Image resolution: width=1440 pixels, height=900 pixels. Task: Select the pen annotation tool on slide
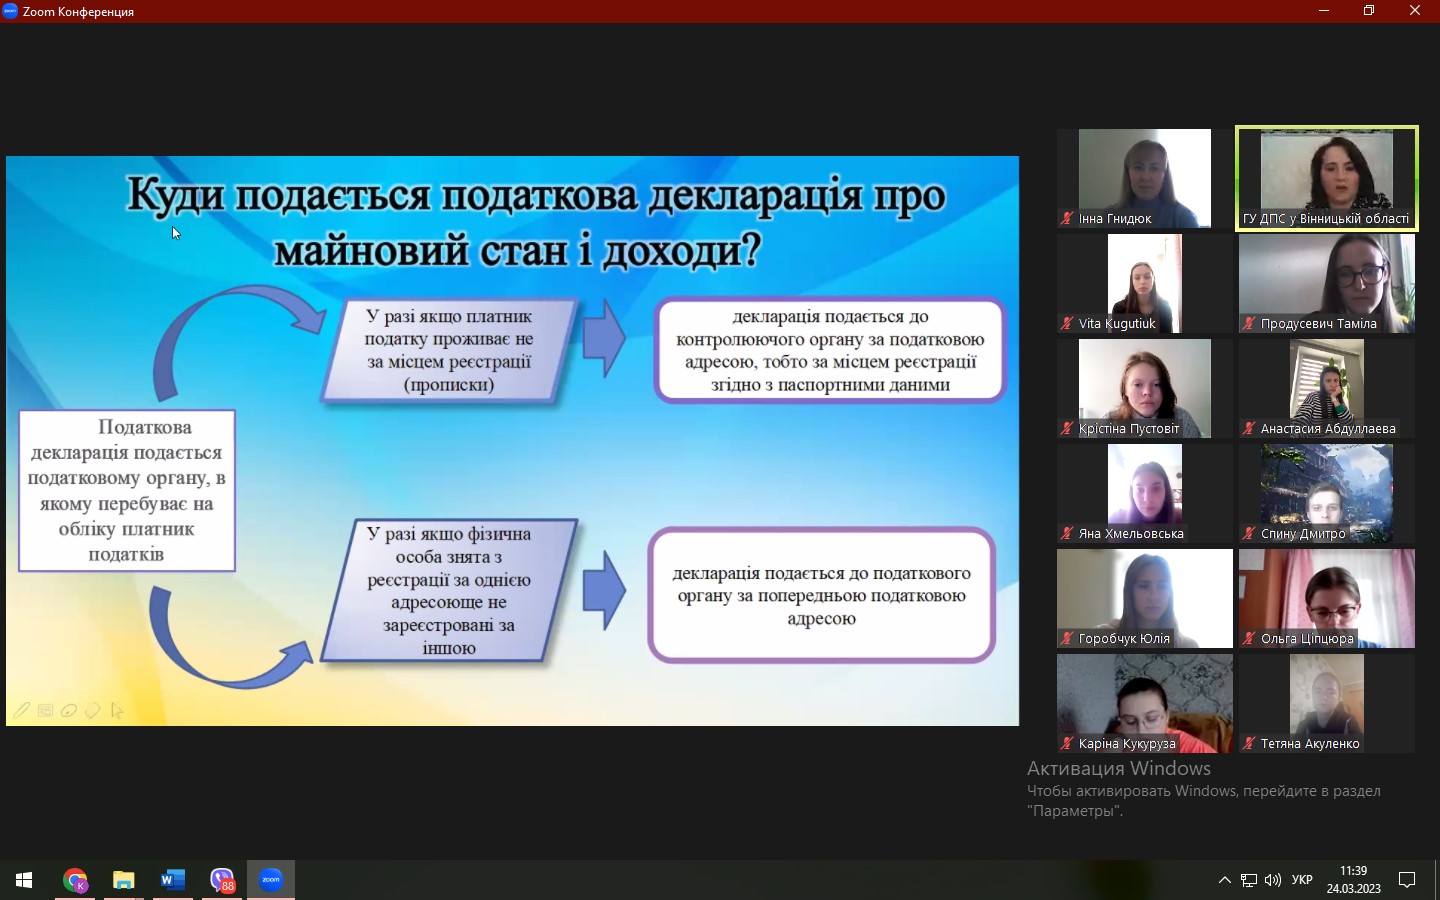point(22,710)
